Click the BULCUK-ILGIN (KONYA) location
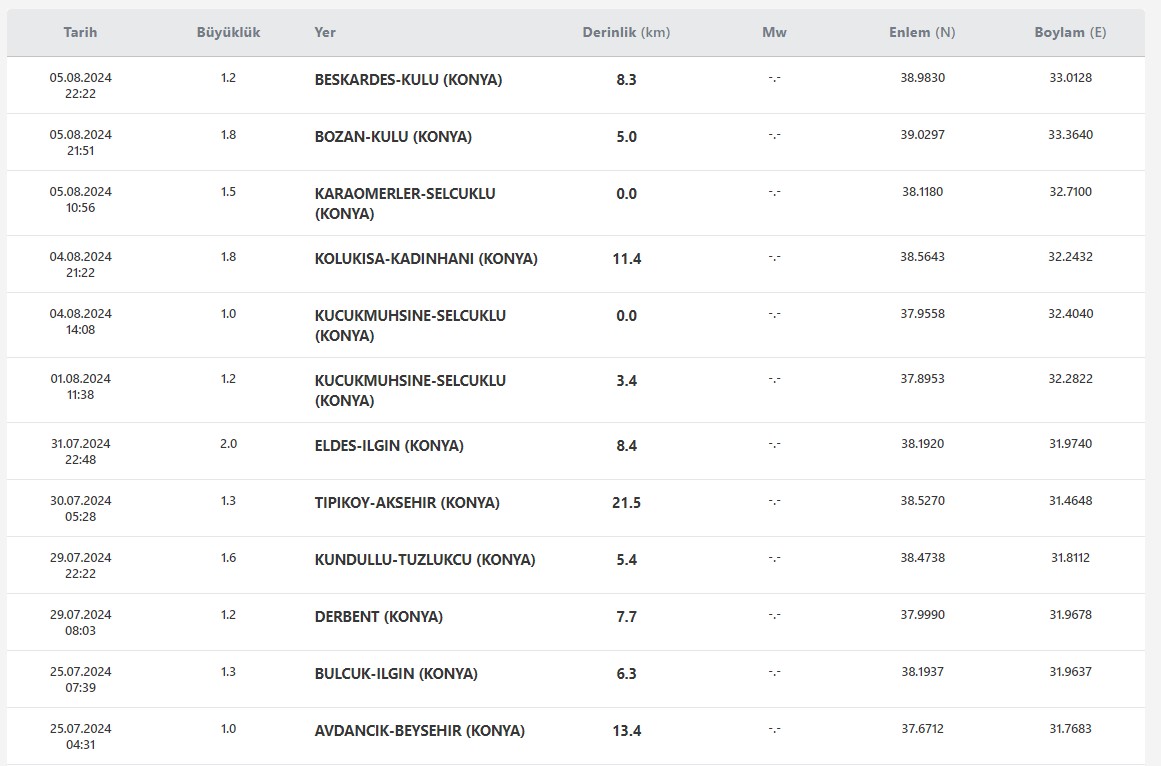Screen dimensions: 1161x766 pyautogui.click(x=396, y=674)
